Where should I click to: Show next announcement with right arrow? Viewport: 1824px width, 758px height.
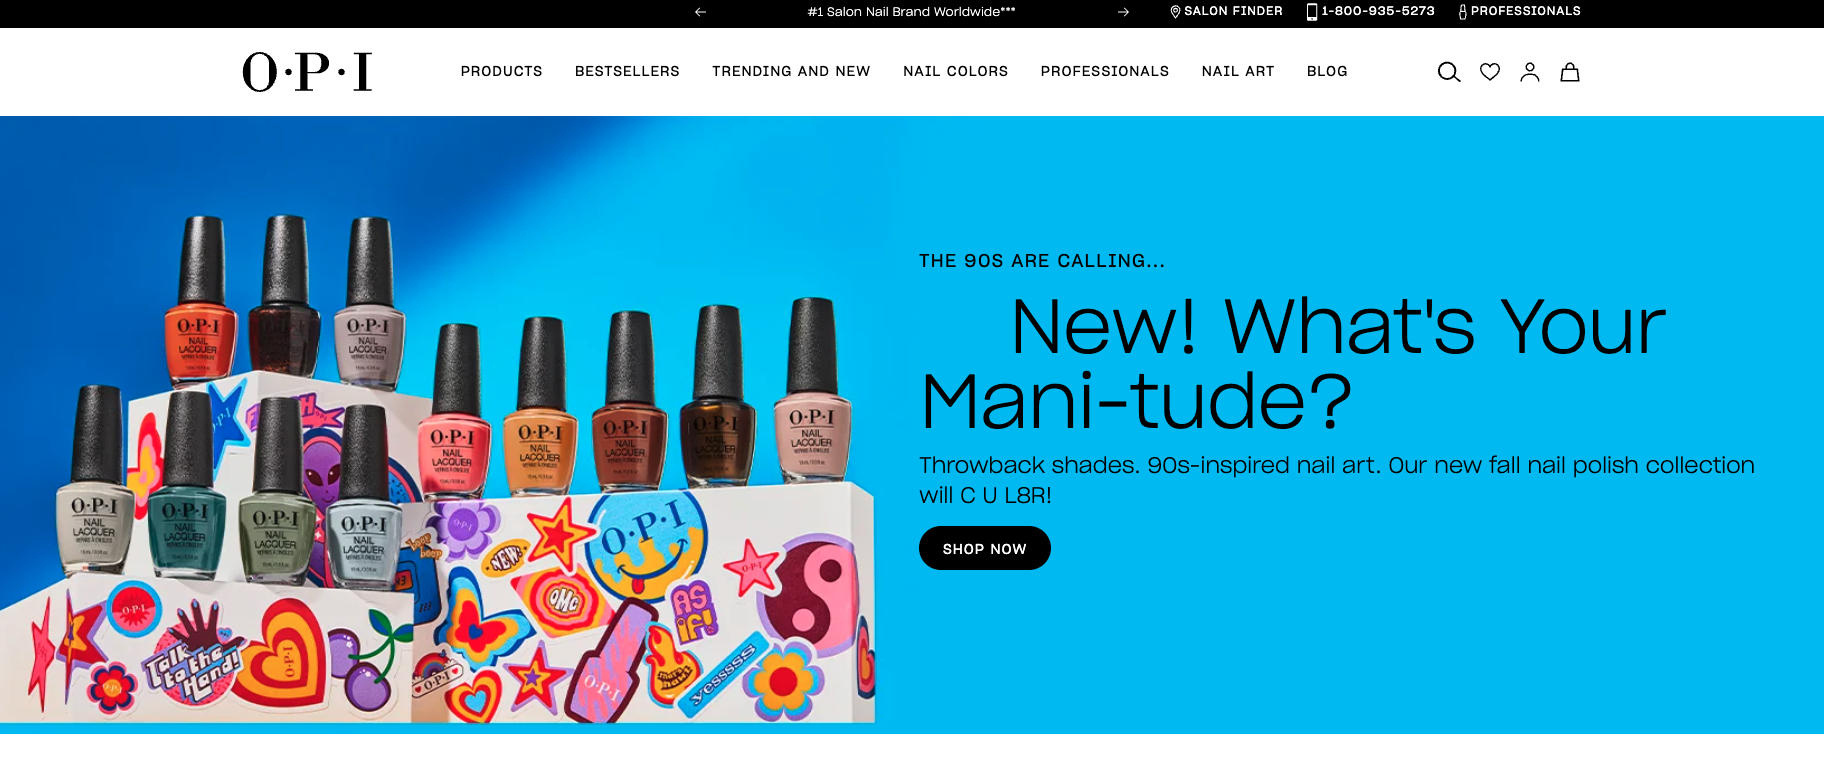click(1123, 12)
